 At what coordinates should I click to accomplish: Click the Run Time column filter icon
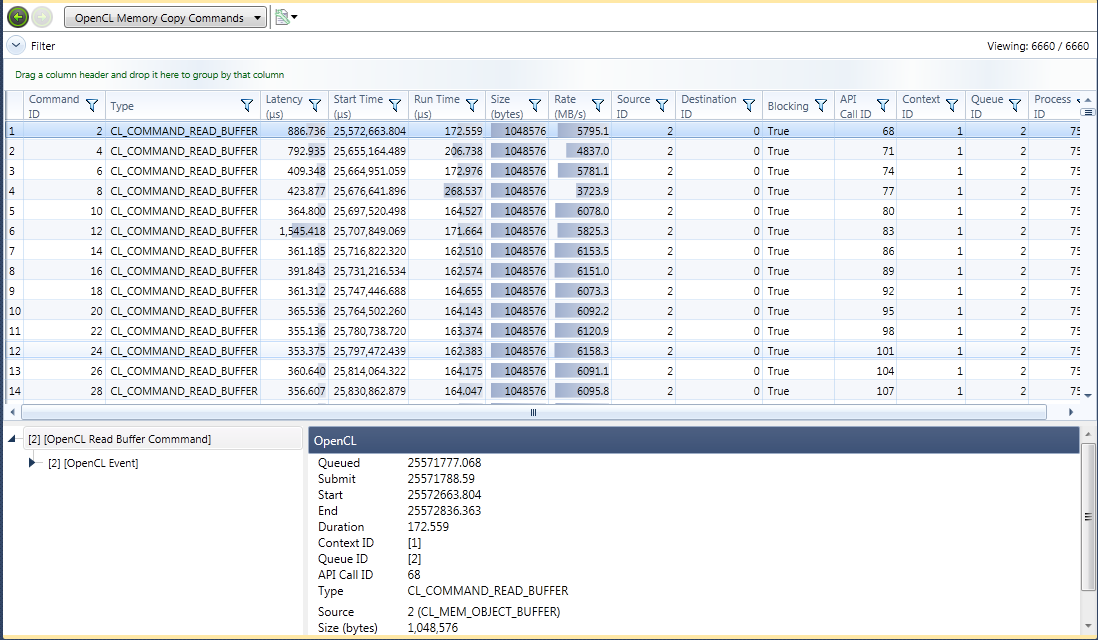tap(472, 105)
